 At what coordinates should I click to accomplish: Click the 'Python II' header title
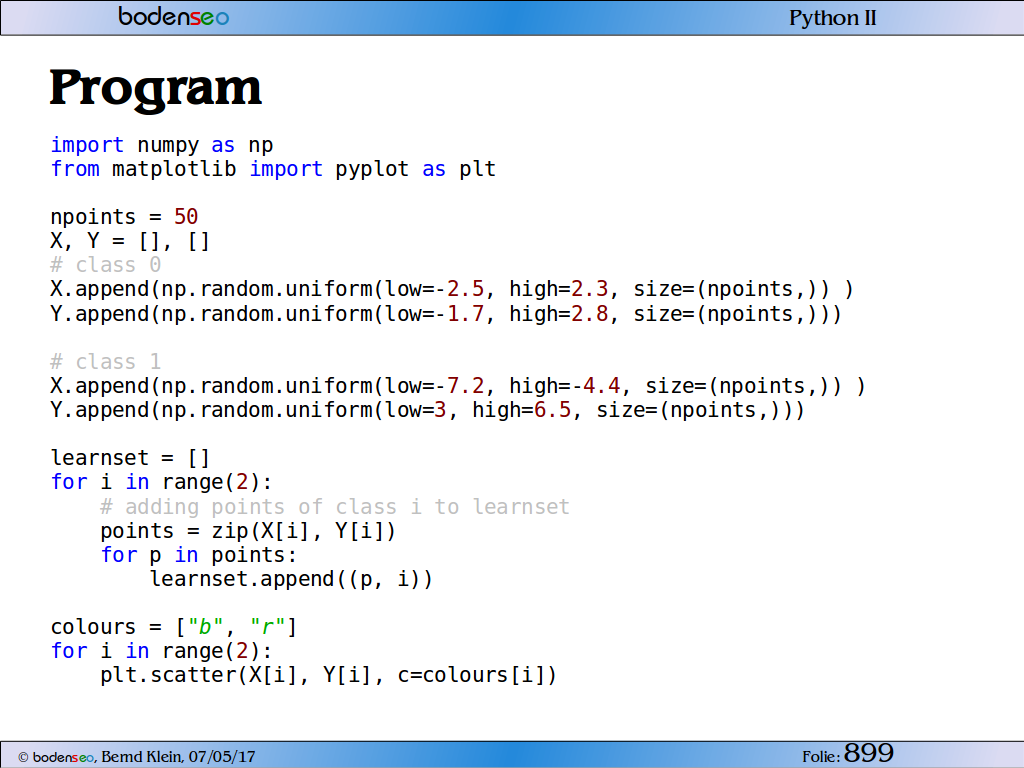833,18
